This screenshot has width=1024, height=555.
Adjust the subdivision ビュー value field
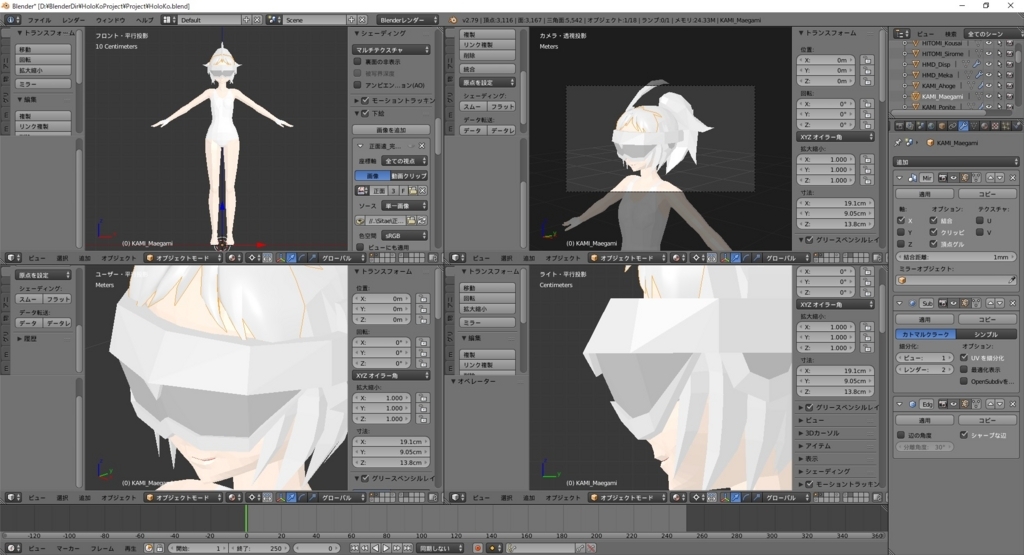pyautogui.click(x=925, y=357)
